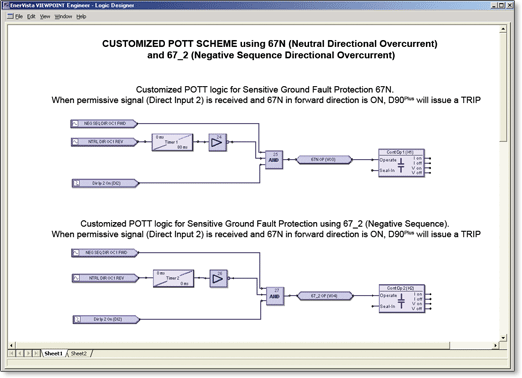Minimize the Logic Designer window

[x=494, y=5]
